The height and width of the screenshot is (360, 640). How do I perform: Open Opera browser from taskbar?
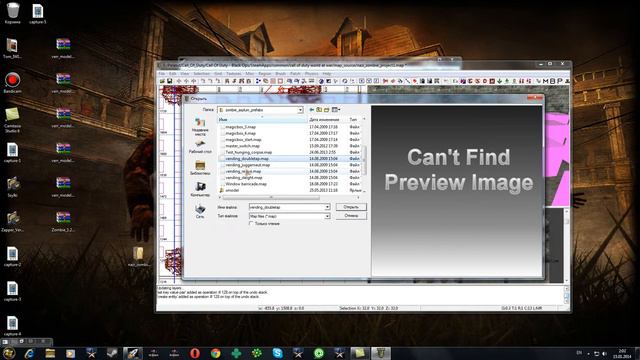pos(195,353)
